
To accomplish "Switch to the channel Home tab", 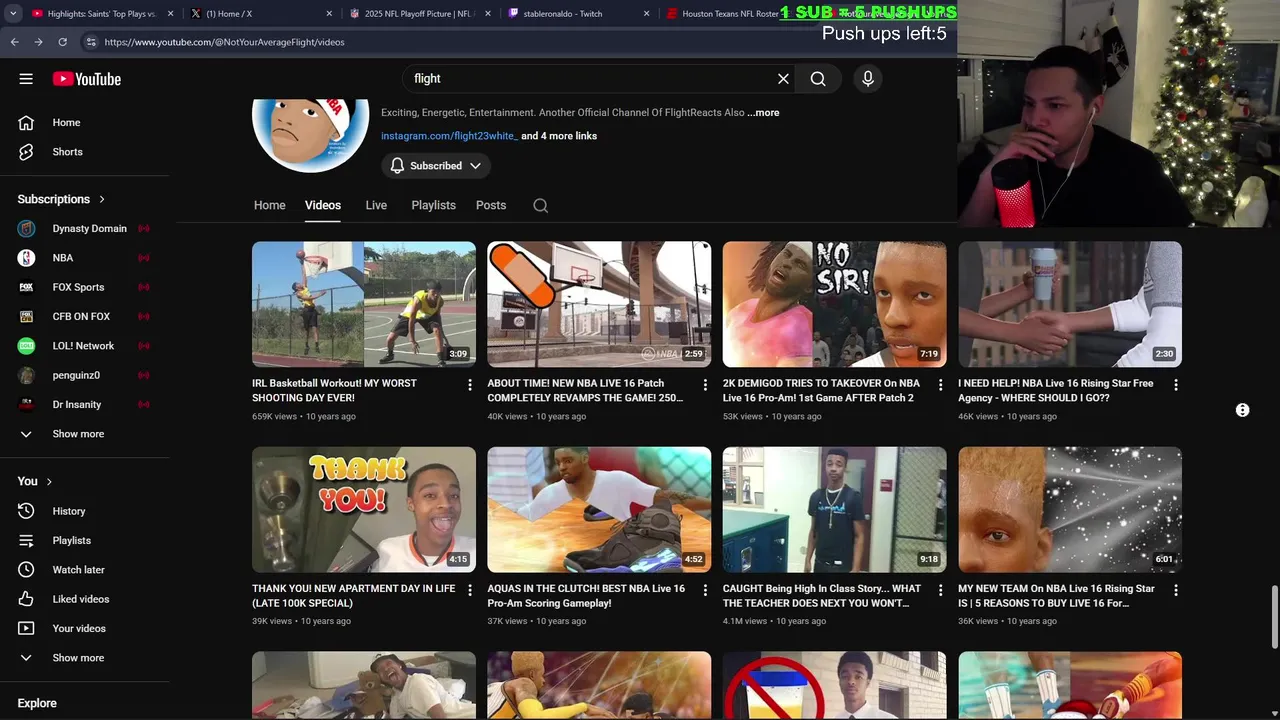I will (269, 205).
